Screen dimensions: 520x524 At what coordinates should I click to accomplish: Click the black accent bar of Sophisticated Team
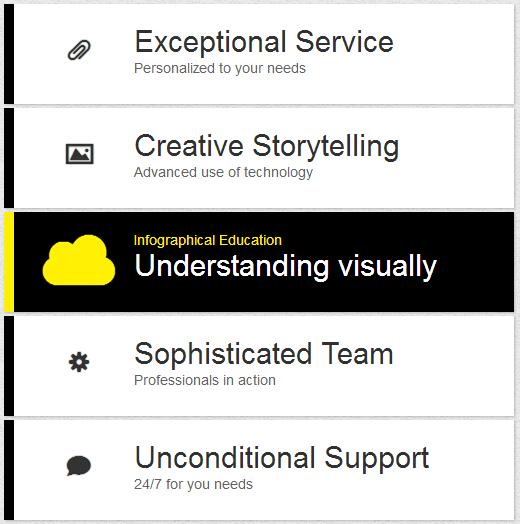click(x=9, y=366)
